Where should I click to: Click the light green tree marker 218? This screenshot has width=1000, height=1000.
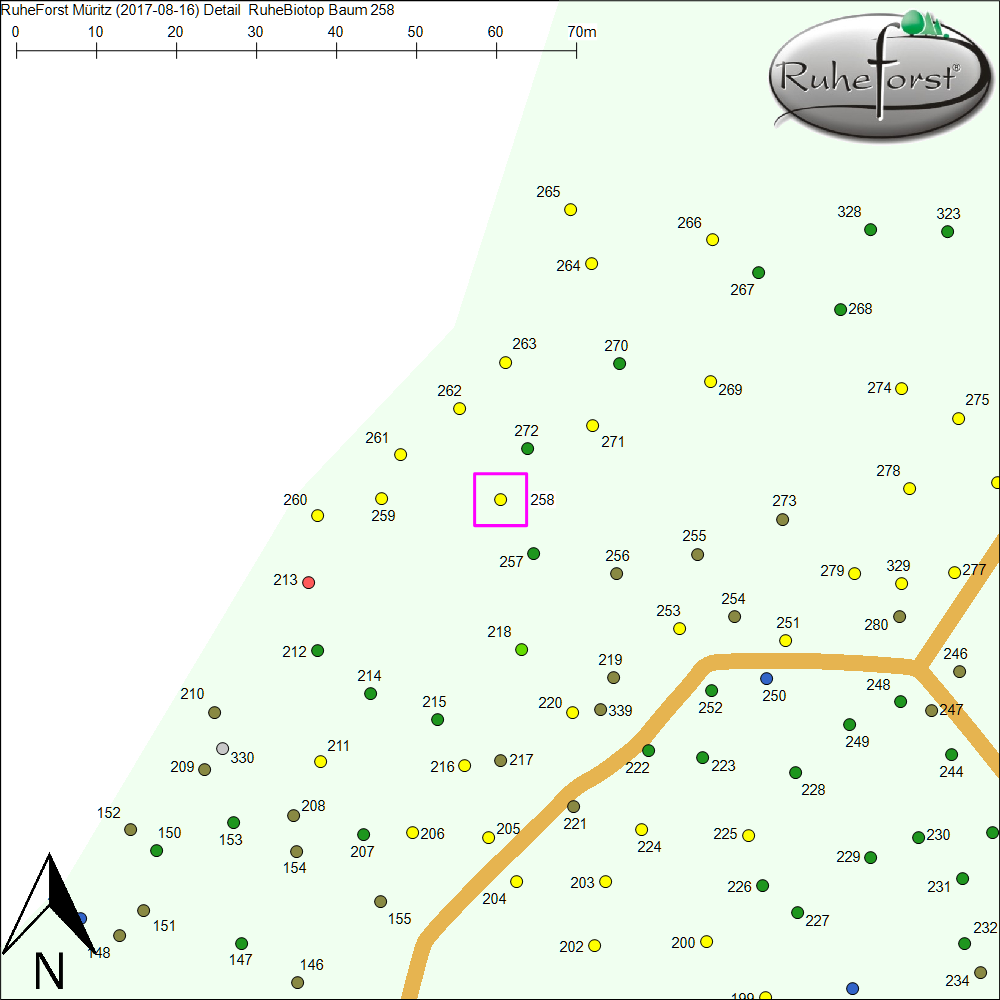tap(521, 650)
